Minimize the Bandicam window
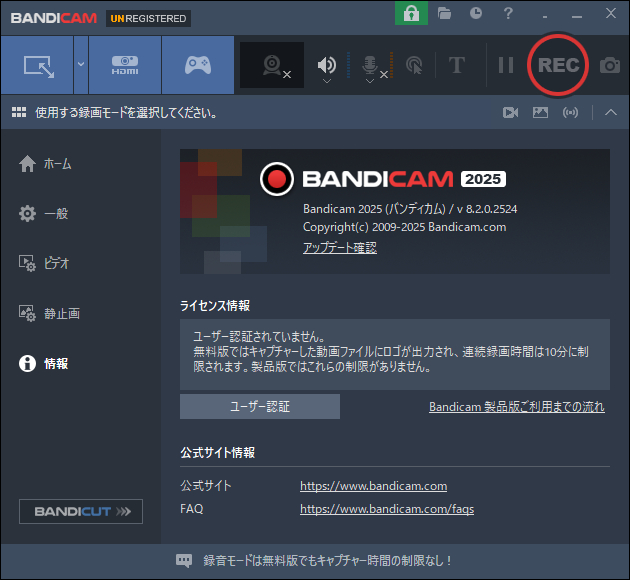 (x=577, y=16)
